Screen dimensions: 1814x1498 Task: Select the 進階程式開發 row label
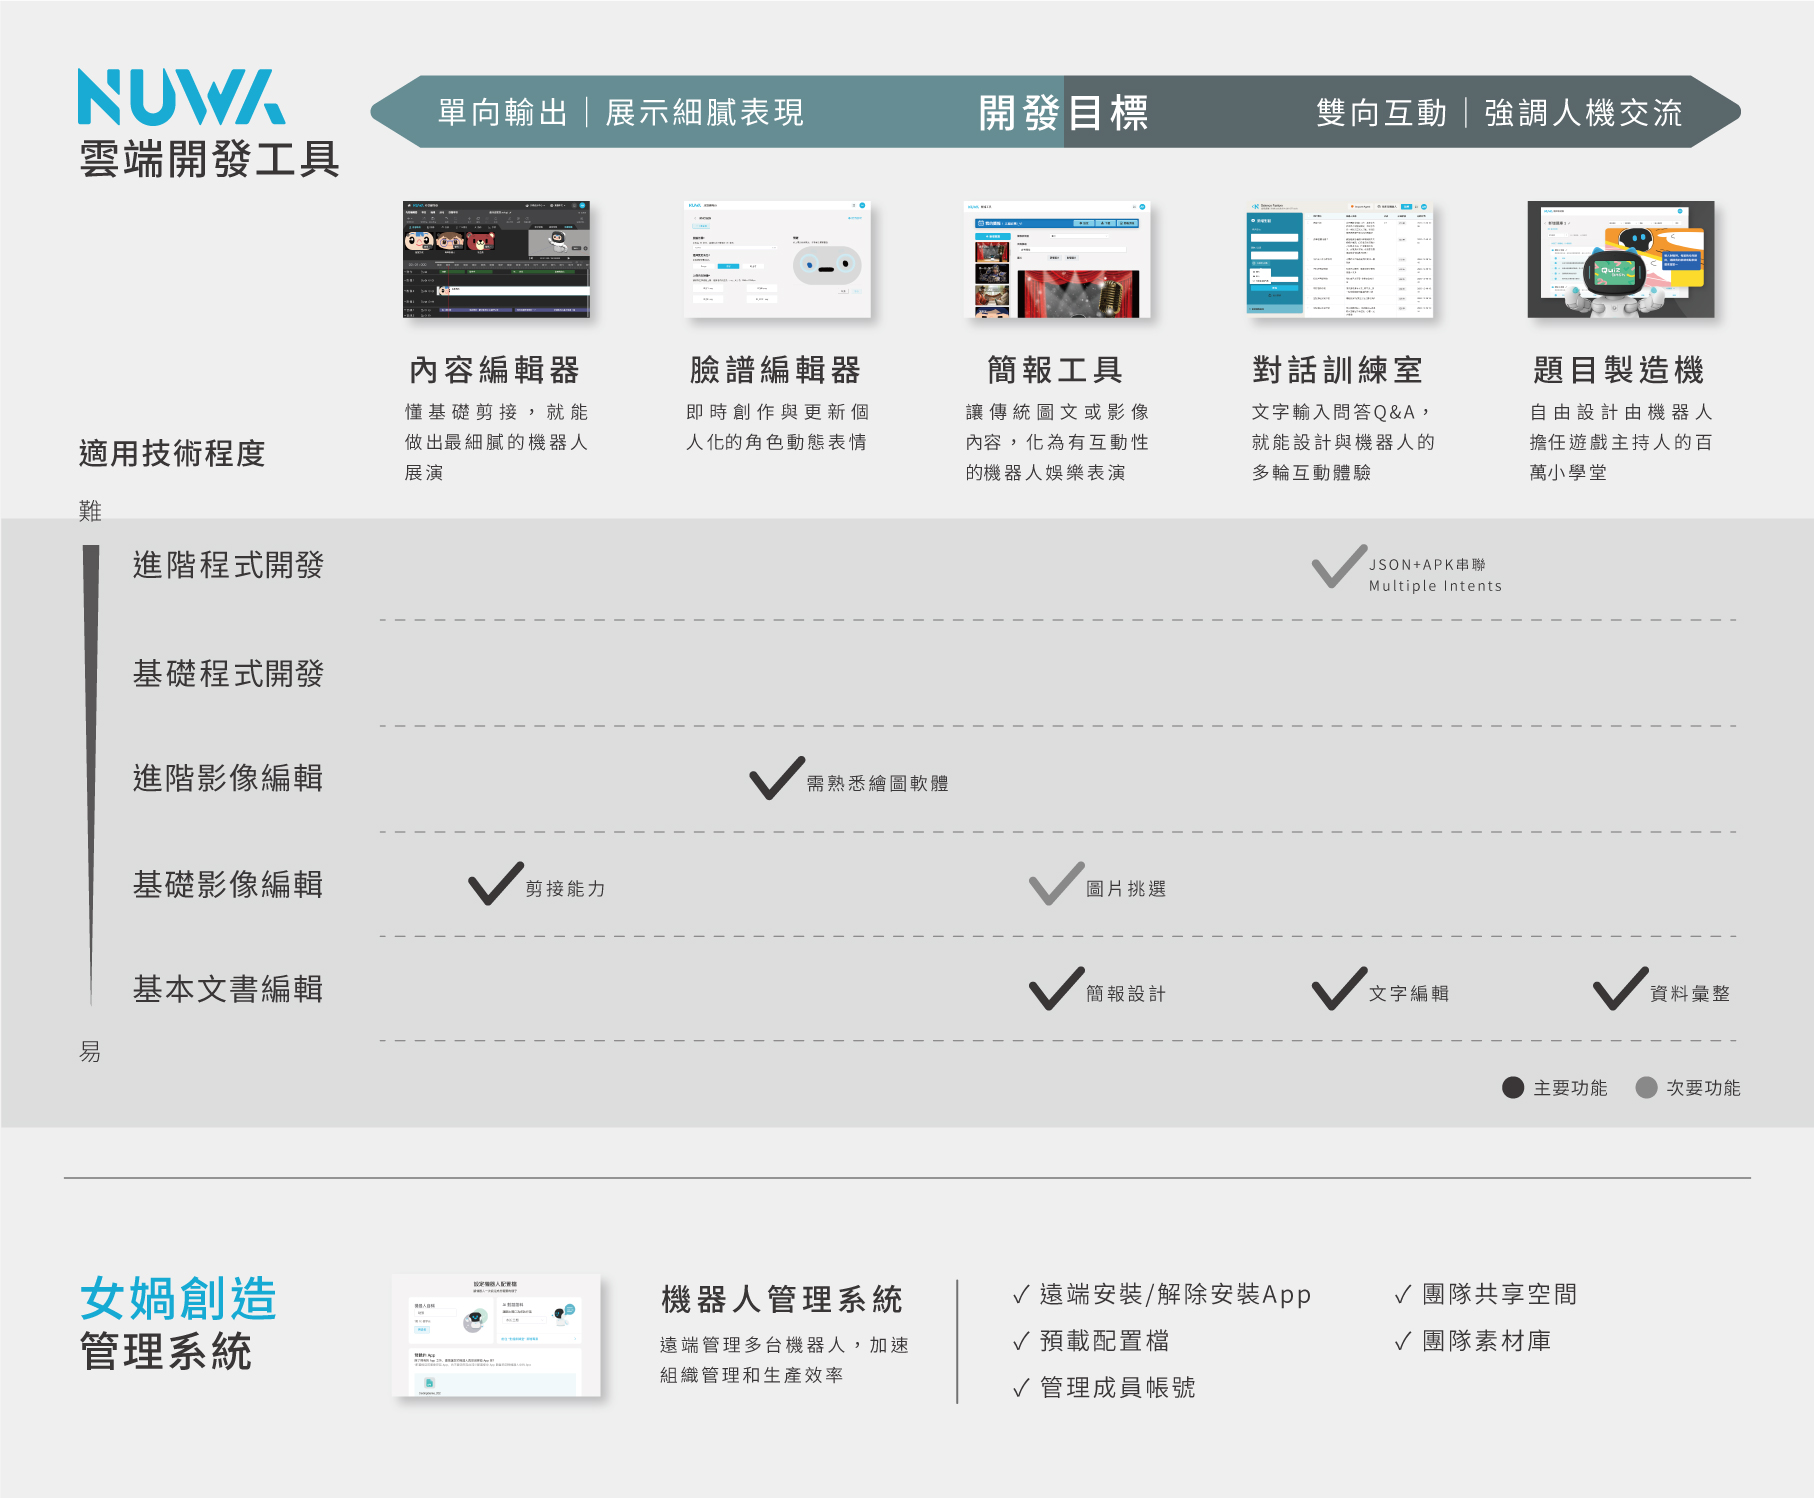pyautogui.click(x=229, y=565)
